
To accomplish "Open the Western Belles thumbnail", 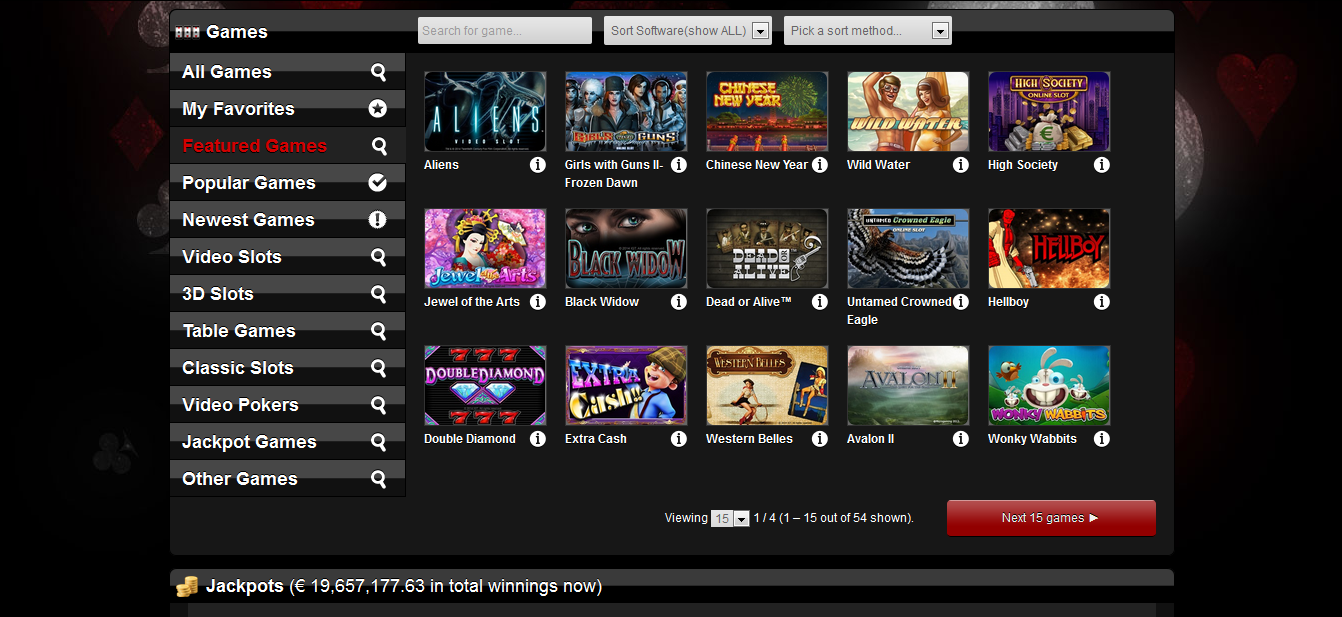I will pos(767,385).
